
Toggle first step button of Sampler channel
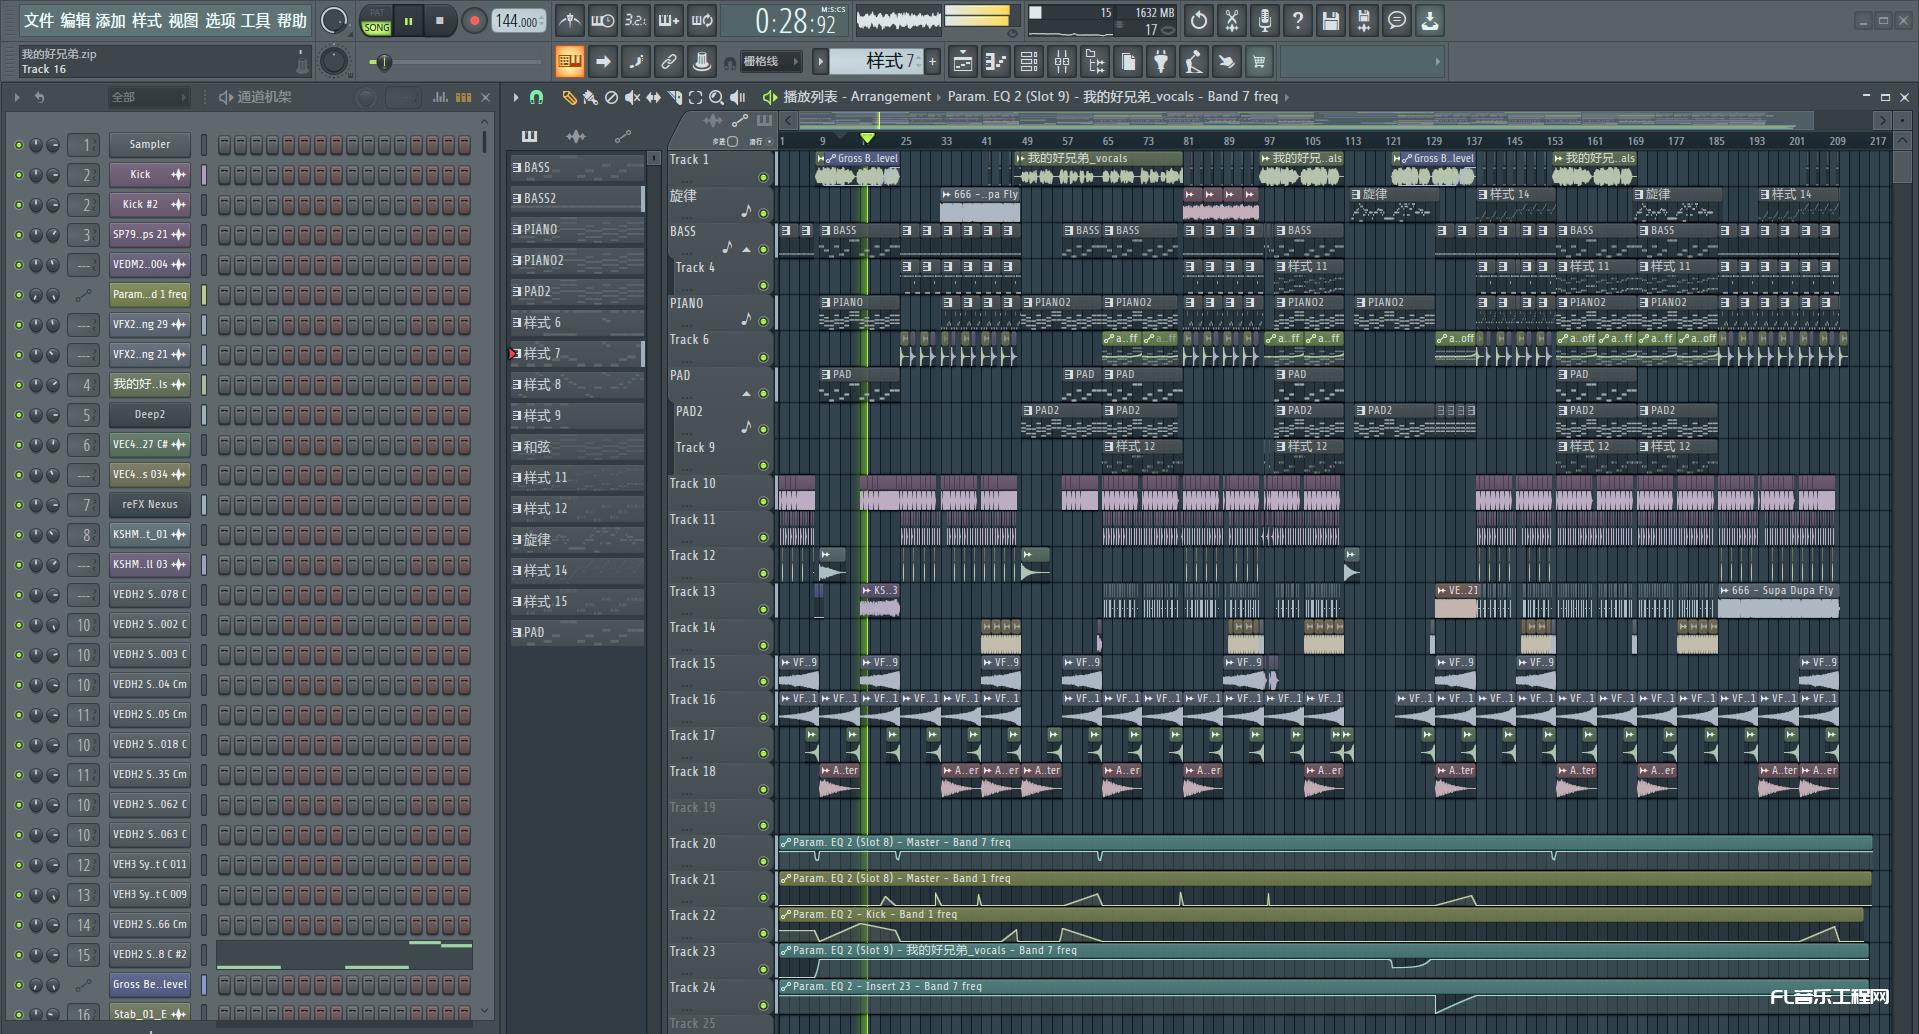pyautogui.click(x=225, y=145)
